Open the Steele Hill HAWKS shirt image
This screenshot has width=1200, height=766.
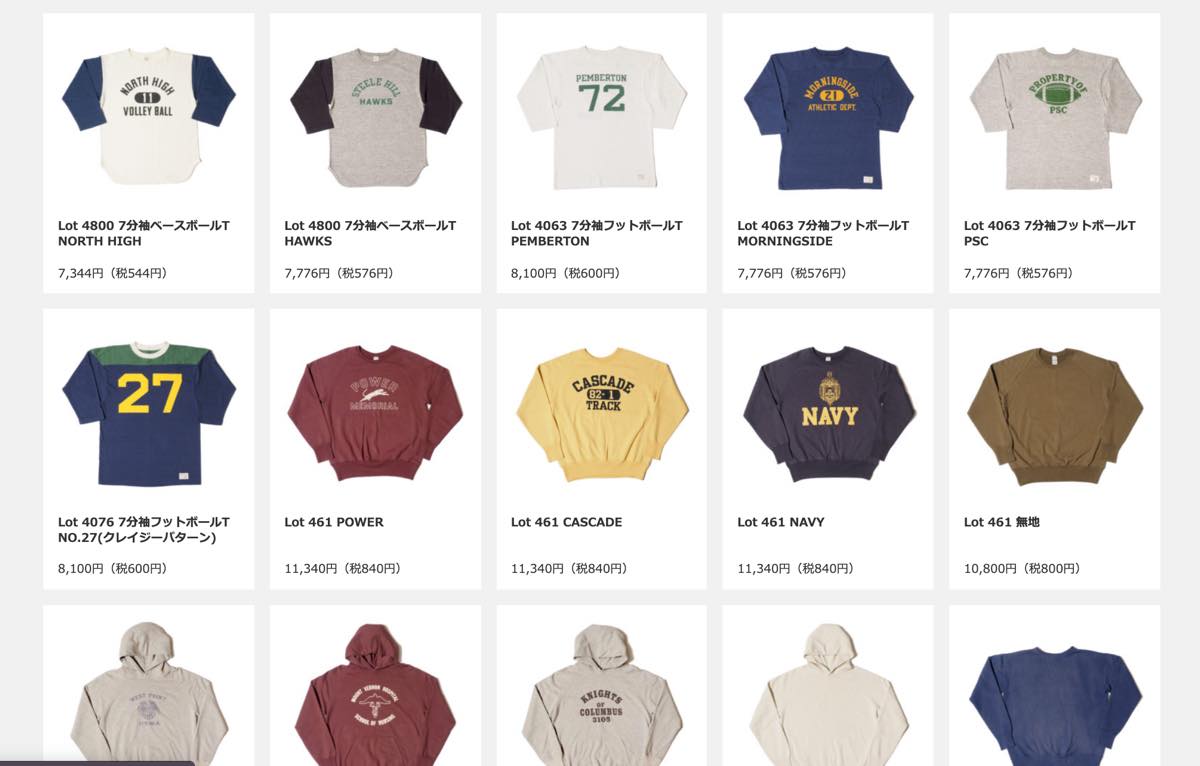(375, 115)
